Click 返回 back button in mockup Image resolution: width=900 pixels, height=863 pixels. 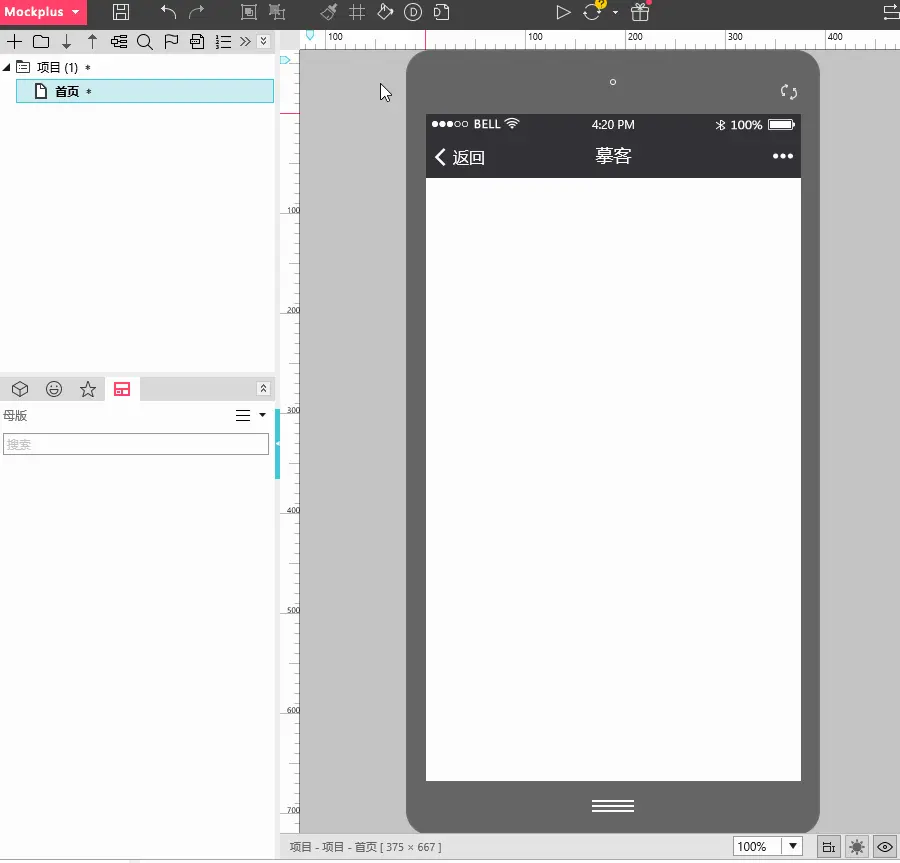tap(460, 157)
